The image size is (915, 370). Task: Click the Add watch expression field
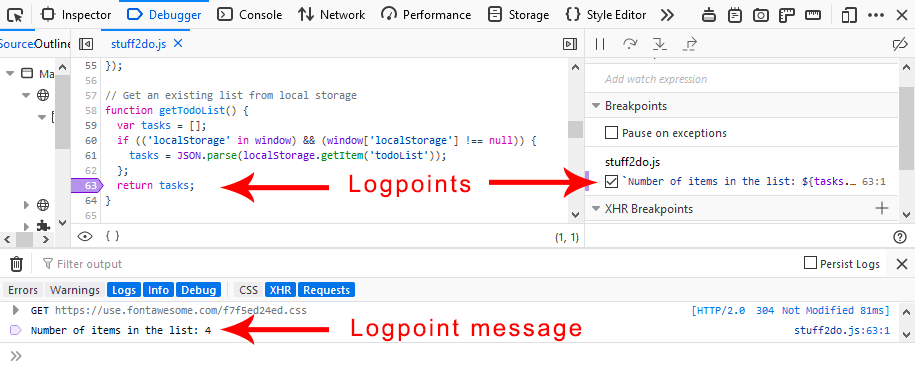pos(741,79)
